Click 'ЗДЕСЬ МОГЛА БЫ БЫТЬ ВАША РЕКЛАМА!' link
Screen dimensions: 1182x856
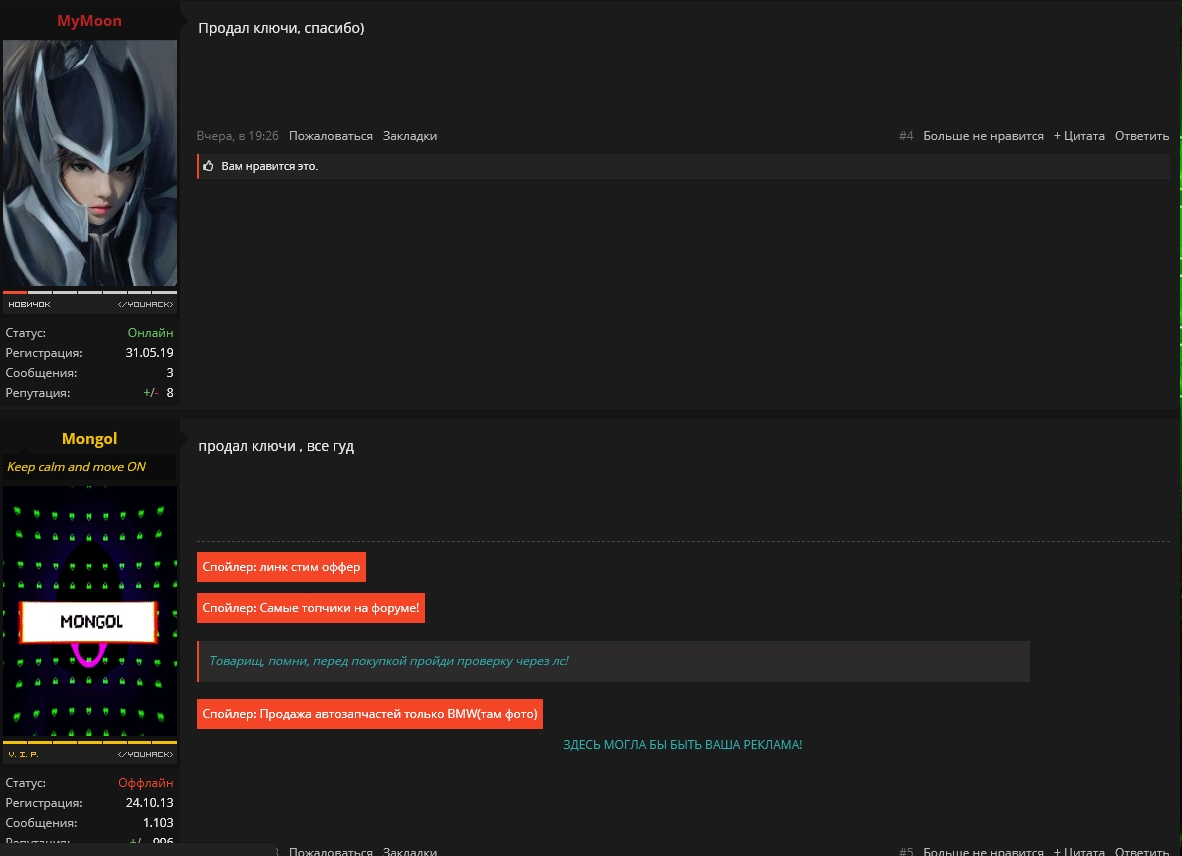pos(682,744)
